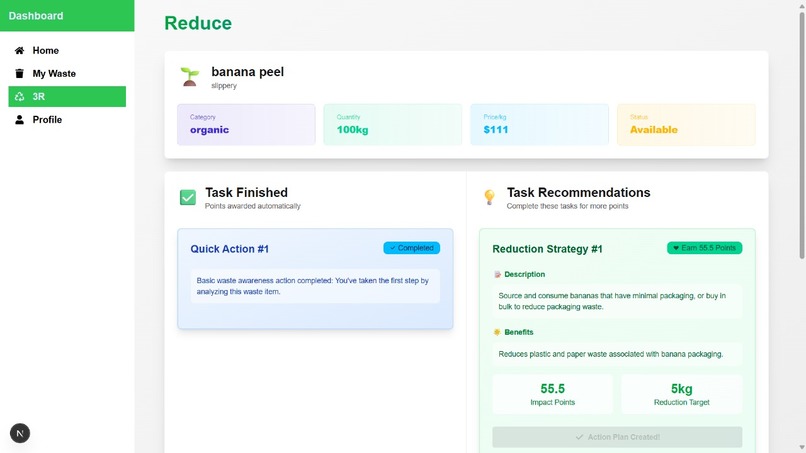This screenshot has height=453, width=806.
Task: Click the Profile person icon
Action: (20, 119)
